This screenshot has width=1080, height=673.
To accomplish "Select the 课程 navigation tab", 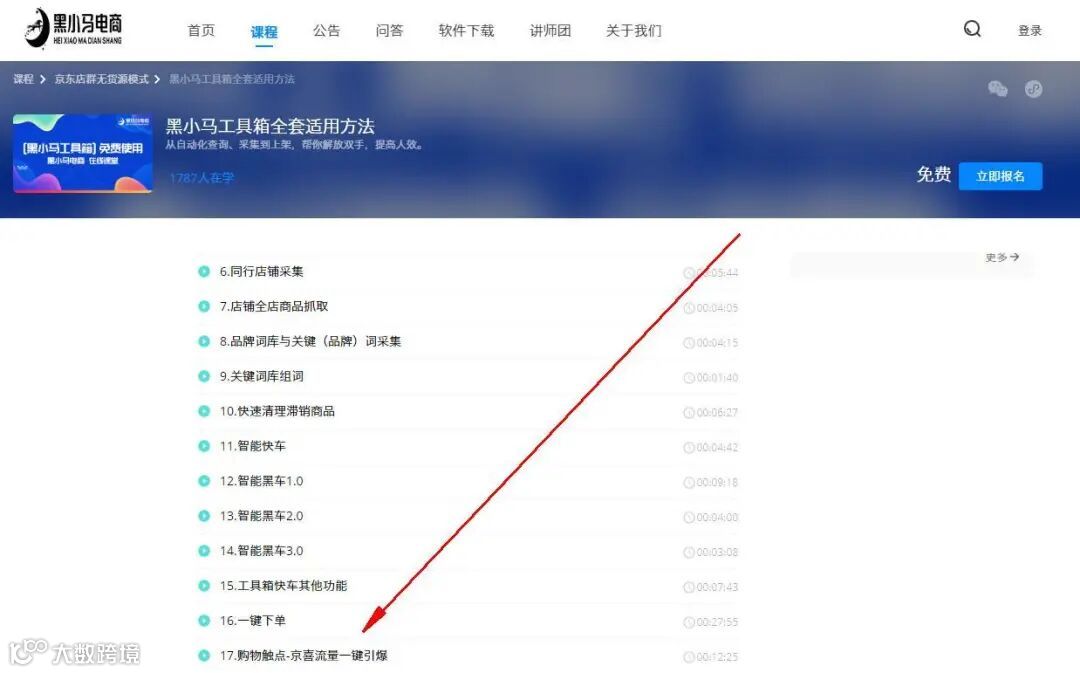I will pyautogui.click(x=264, y=32).
